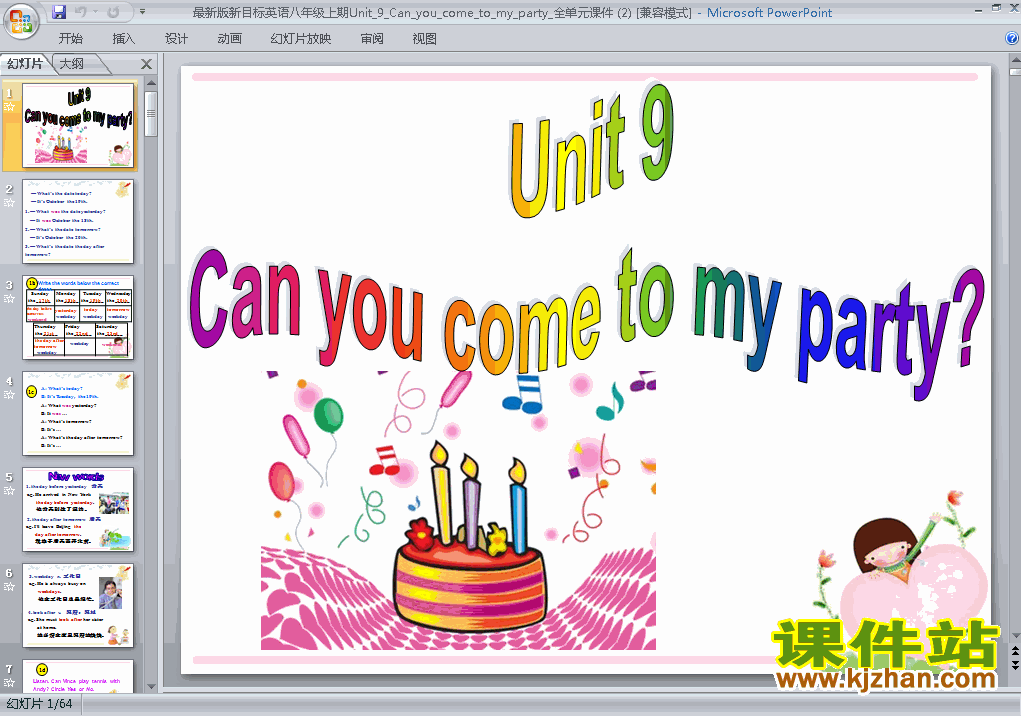Select the birthday cake picture on slide
1021x716 pixels.
458,510
